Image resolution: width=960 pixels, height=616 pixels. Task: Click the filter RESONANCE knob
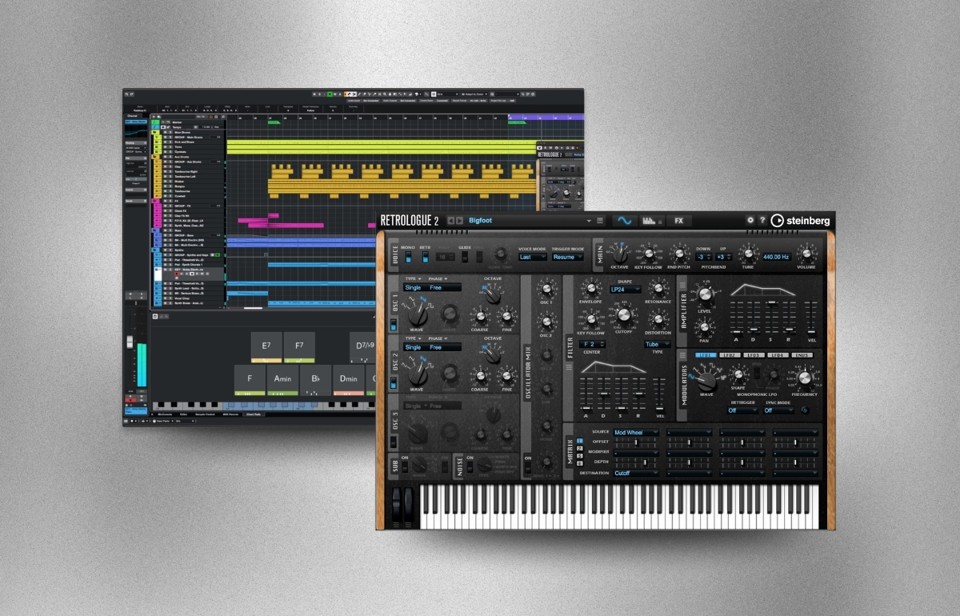coord(658,288)
